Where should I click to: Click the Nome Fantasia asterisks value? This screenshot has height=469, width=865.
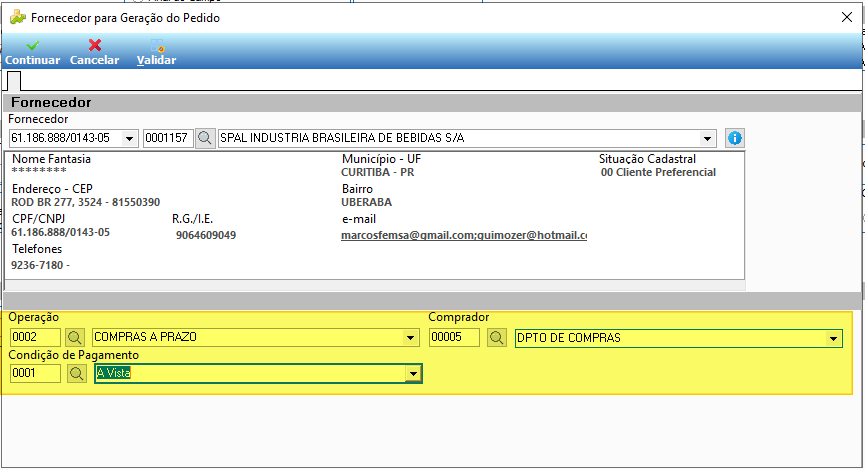click(39, 170)
